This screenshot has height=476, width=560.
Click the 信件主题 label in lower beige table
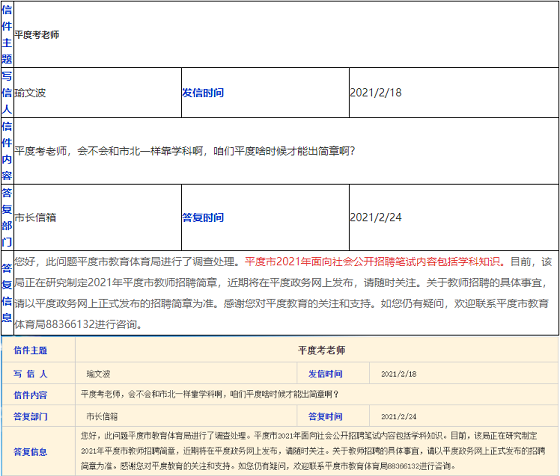coord(30,350)
